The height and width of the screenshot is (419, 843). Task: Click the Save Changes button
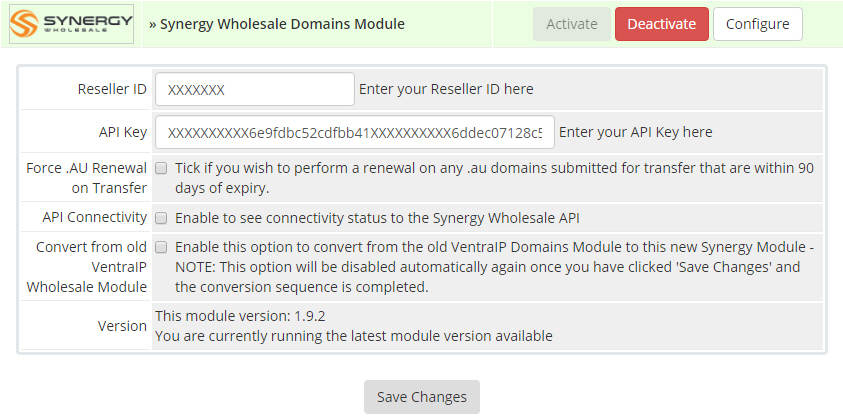422,397
